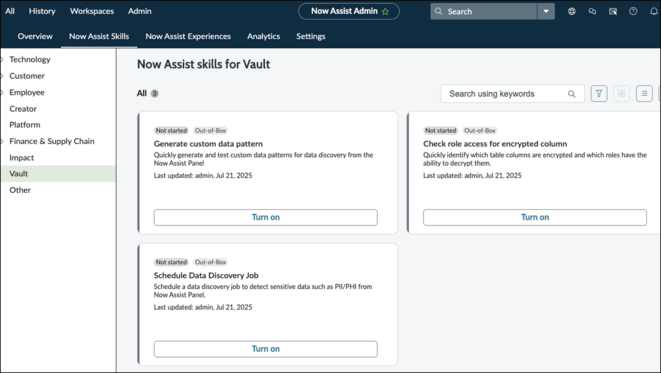
Task: Click Not started badge on Schedule Data Discovery Job
Action: (171, 262)
